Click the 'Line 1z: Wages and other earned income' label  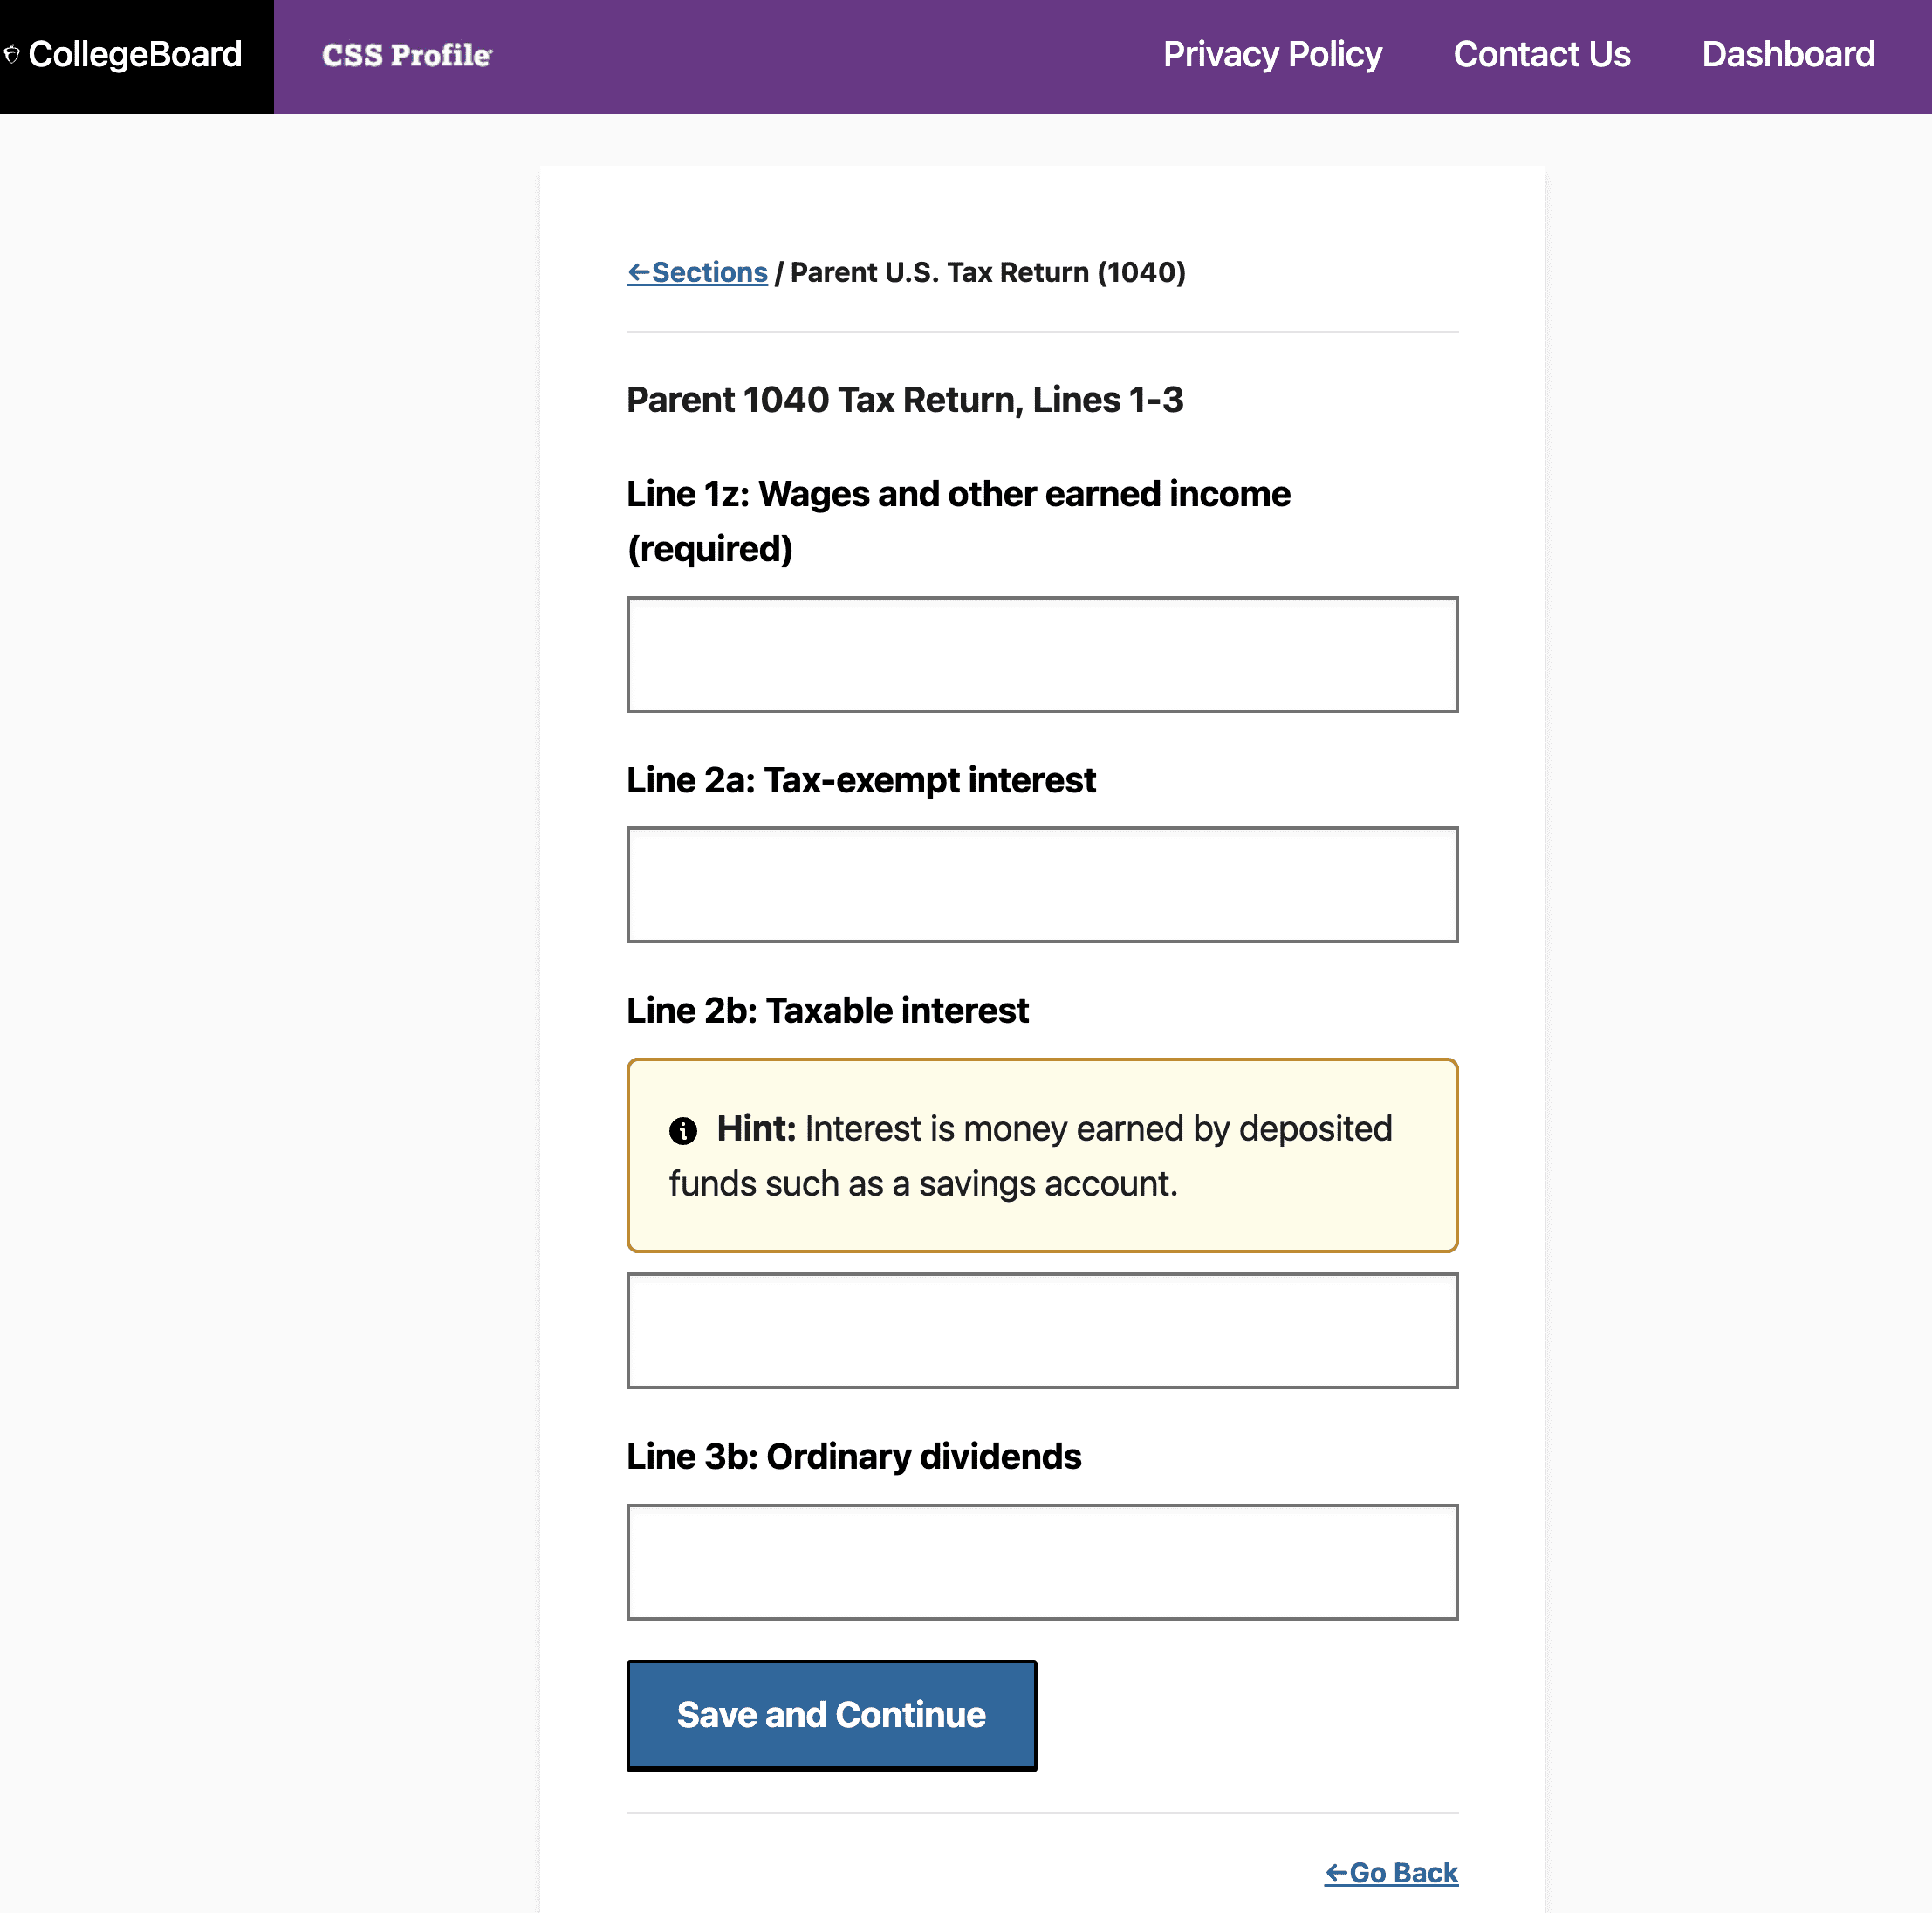pos(958,494)
